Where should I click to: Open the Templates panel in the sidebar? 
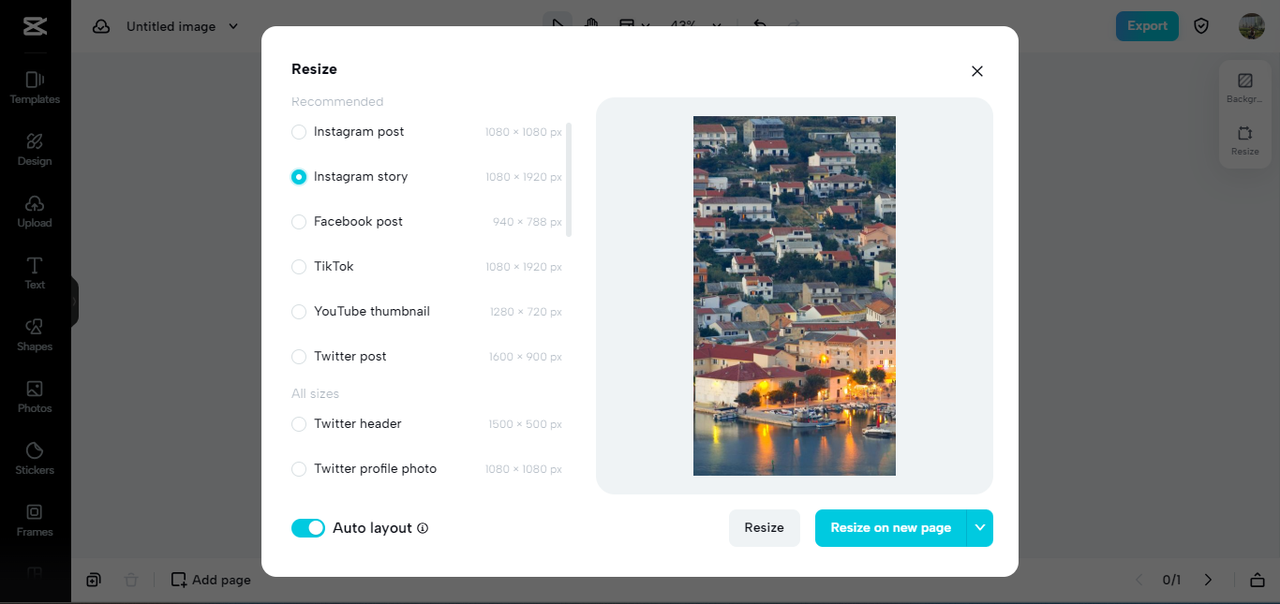(x=34, y=87)
